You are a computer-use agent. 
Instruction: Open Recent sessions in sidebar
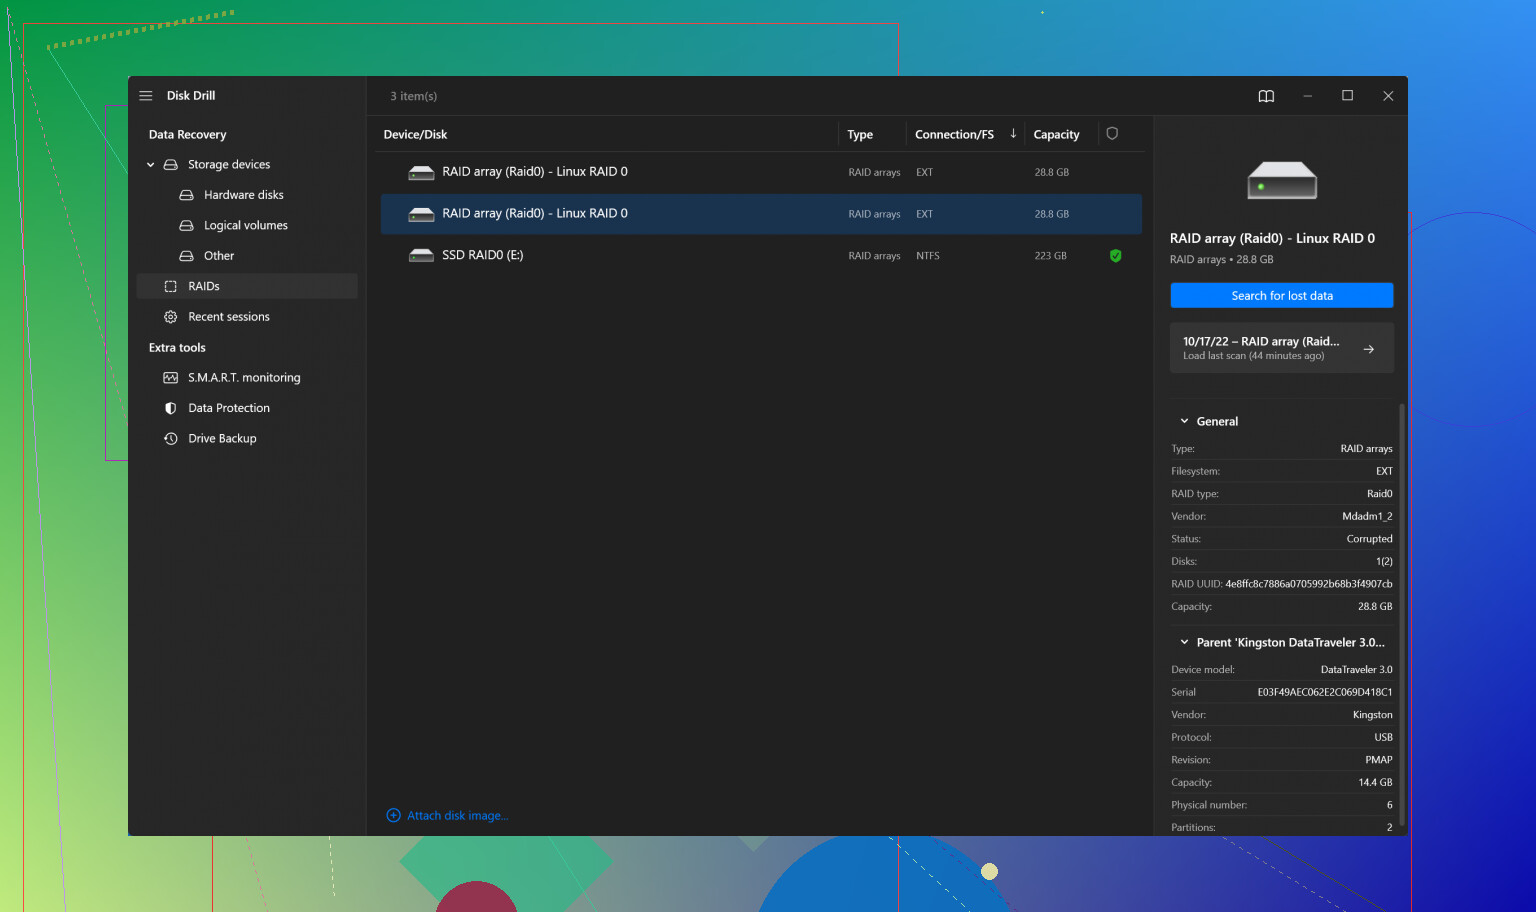(228, 317)
